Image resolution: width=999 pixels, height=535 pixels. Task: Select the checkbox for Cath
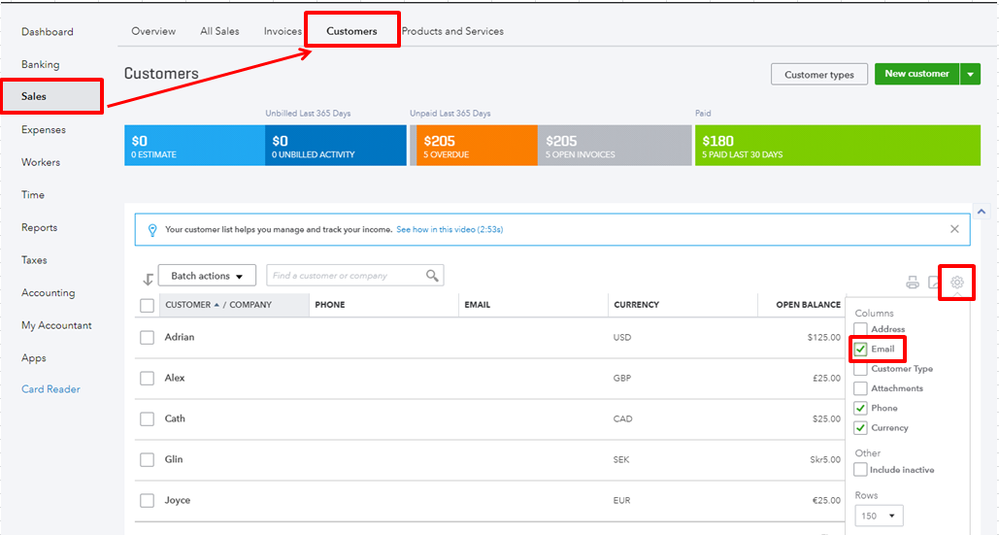tap(147, 418)
